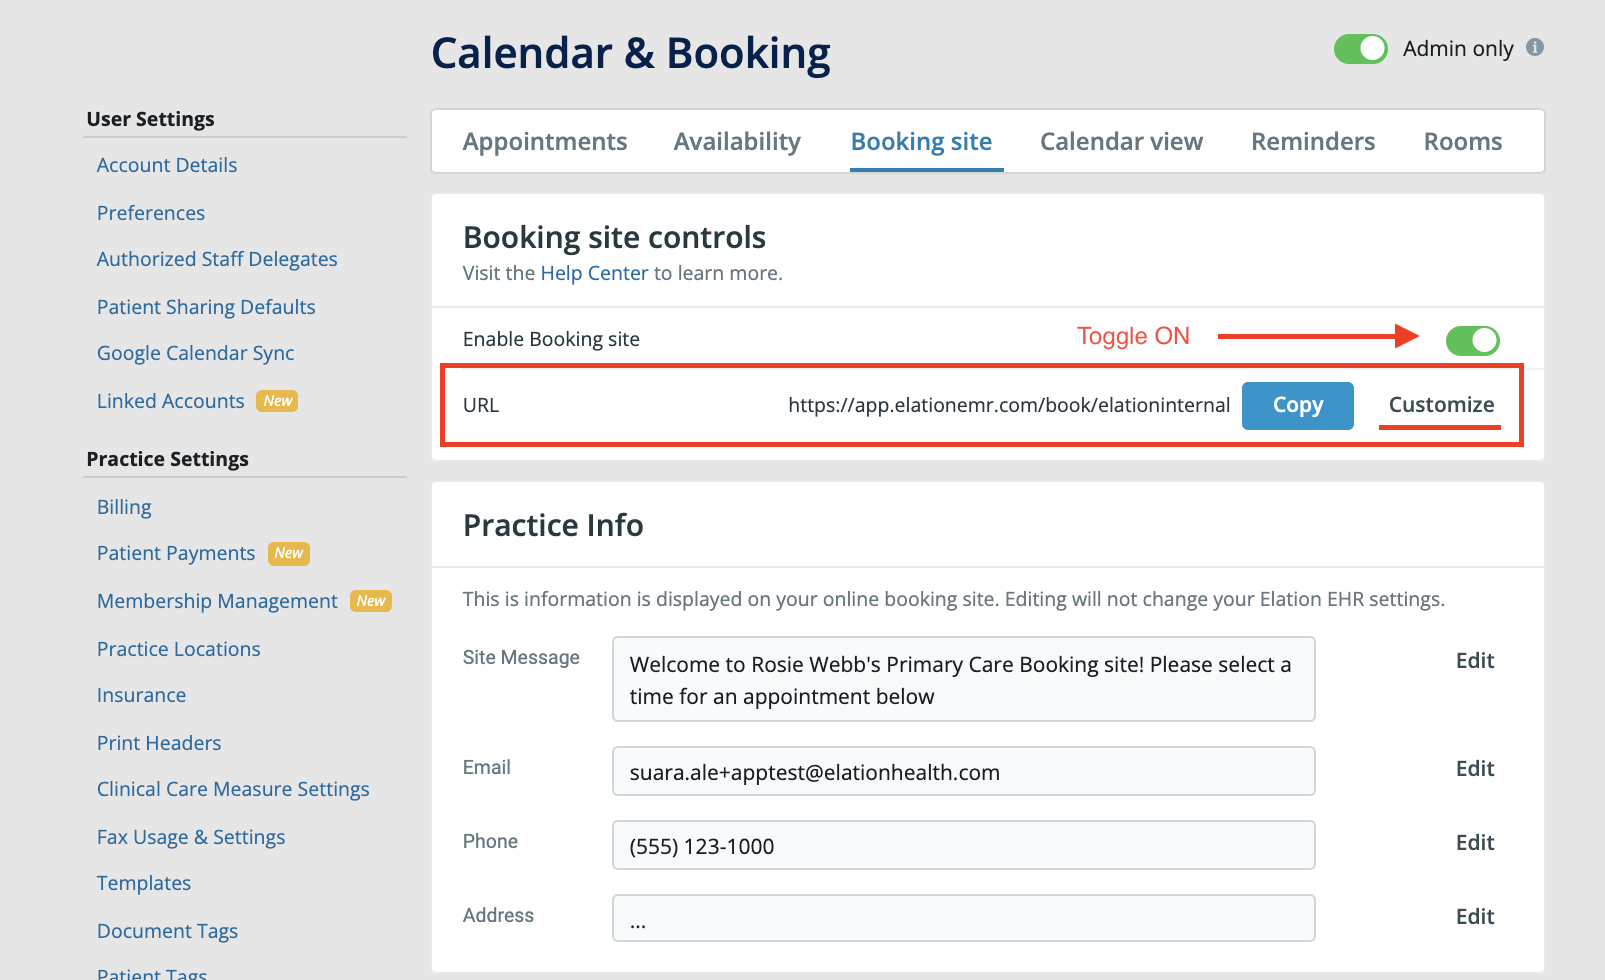
Task: Edit the Site Message
Action: coord(1474,660)
